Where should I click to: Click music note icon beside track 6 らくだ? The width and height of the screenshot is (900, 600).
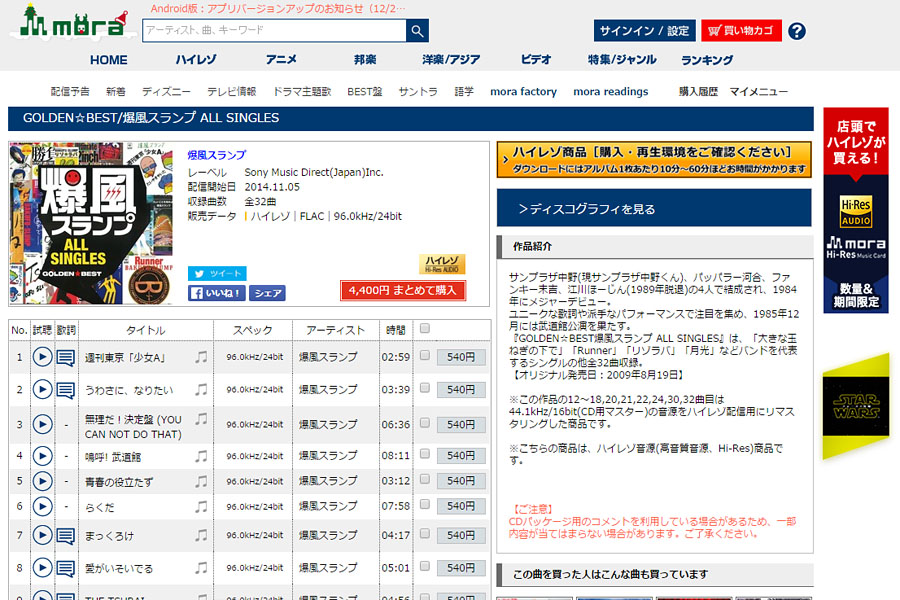click(x=201, y=506)
